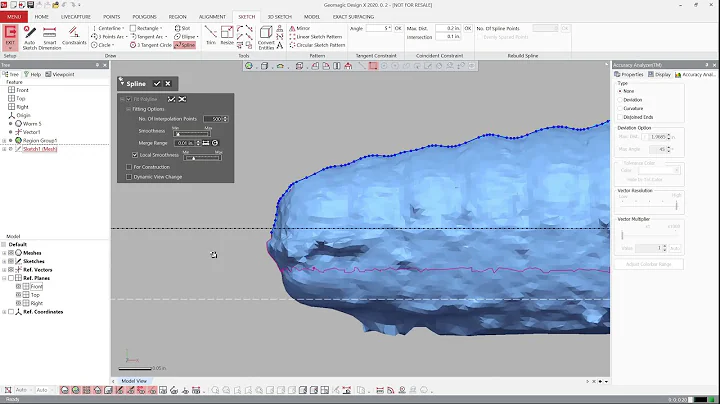Collapse the Fitting Options section
This screenshot has height=404, width=720.
pos(129,109)
